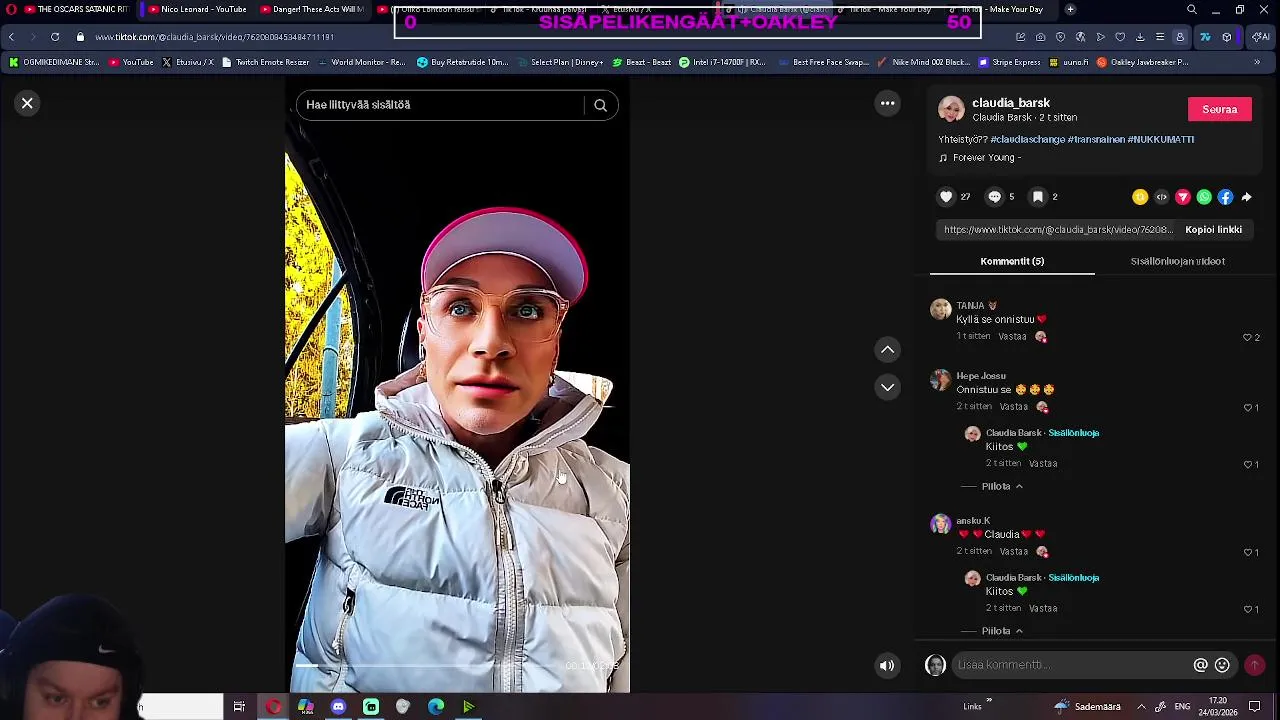Open the #NUKKUMATTI hashtag
The height and width of the screenshot is (720, 1280).
click(1160, 139)
